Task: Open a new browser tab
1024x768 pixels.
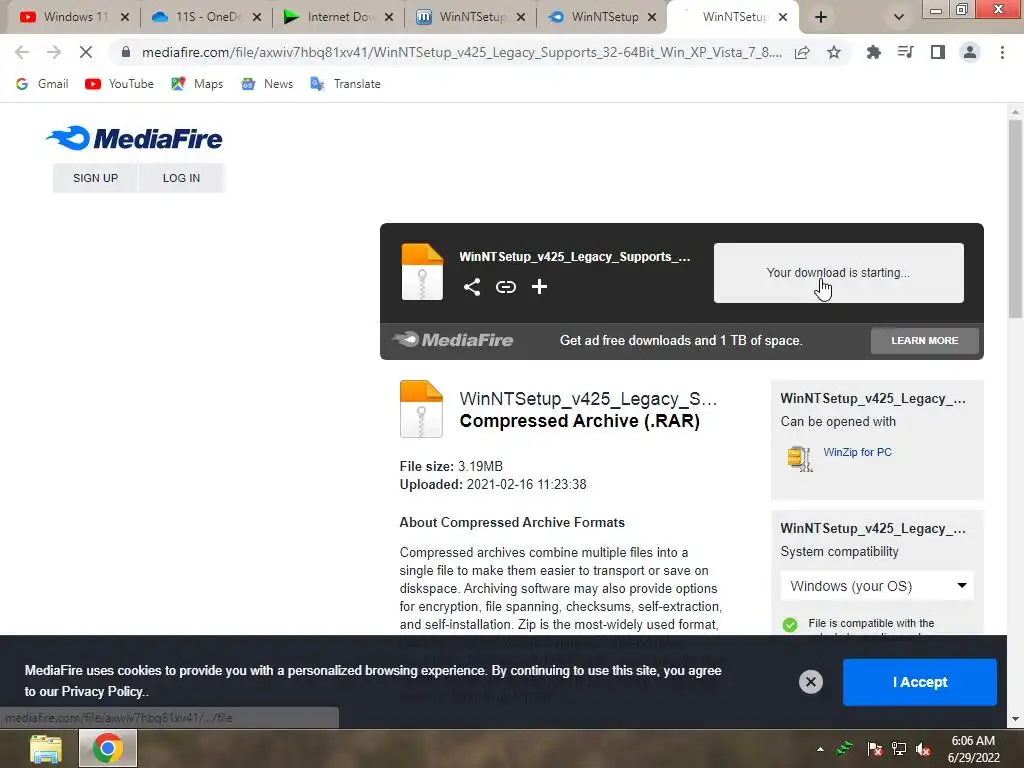Action: point(821,17)
